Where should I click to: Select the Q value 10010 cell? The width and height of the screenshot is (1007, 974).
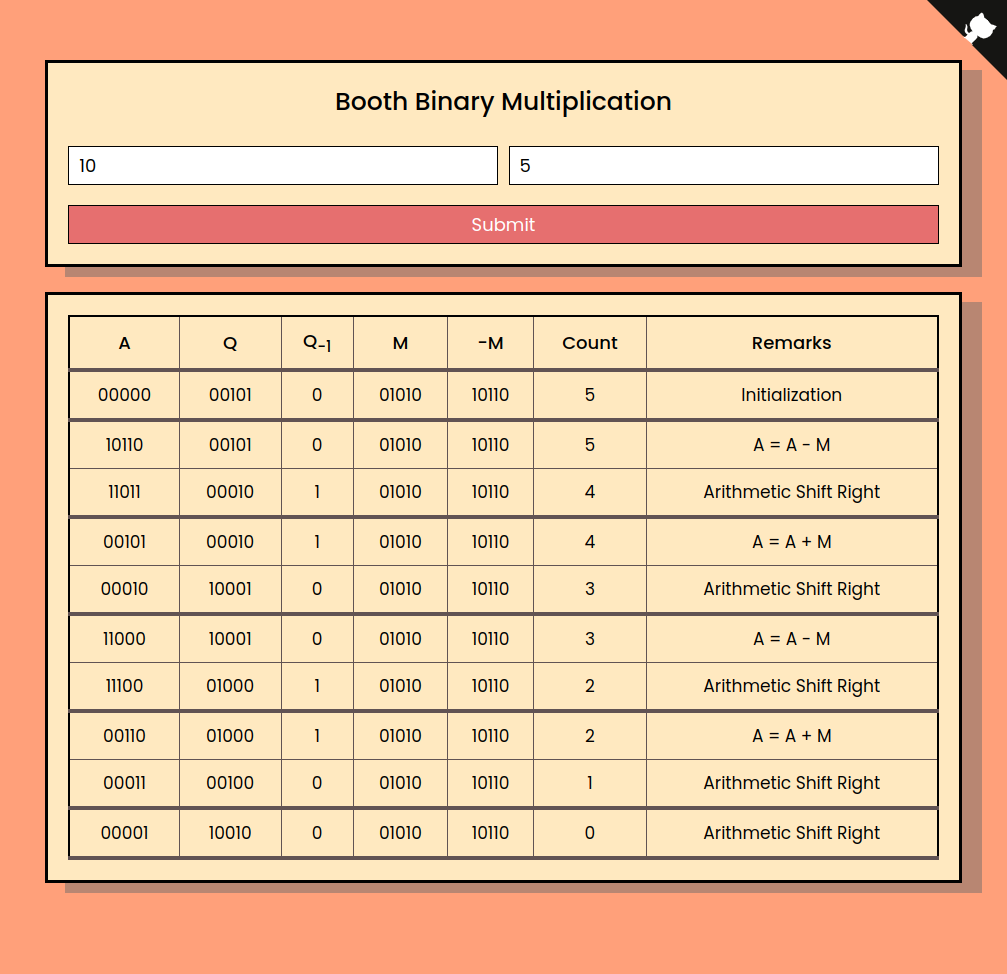[x=230, y=832]
